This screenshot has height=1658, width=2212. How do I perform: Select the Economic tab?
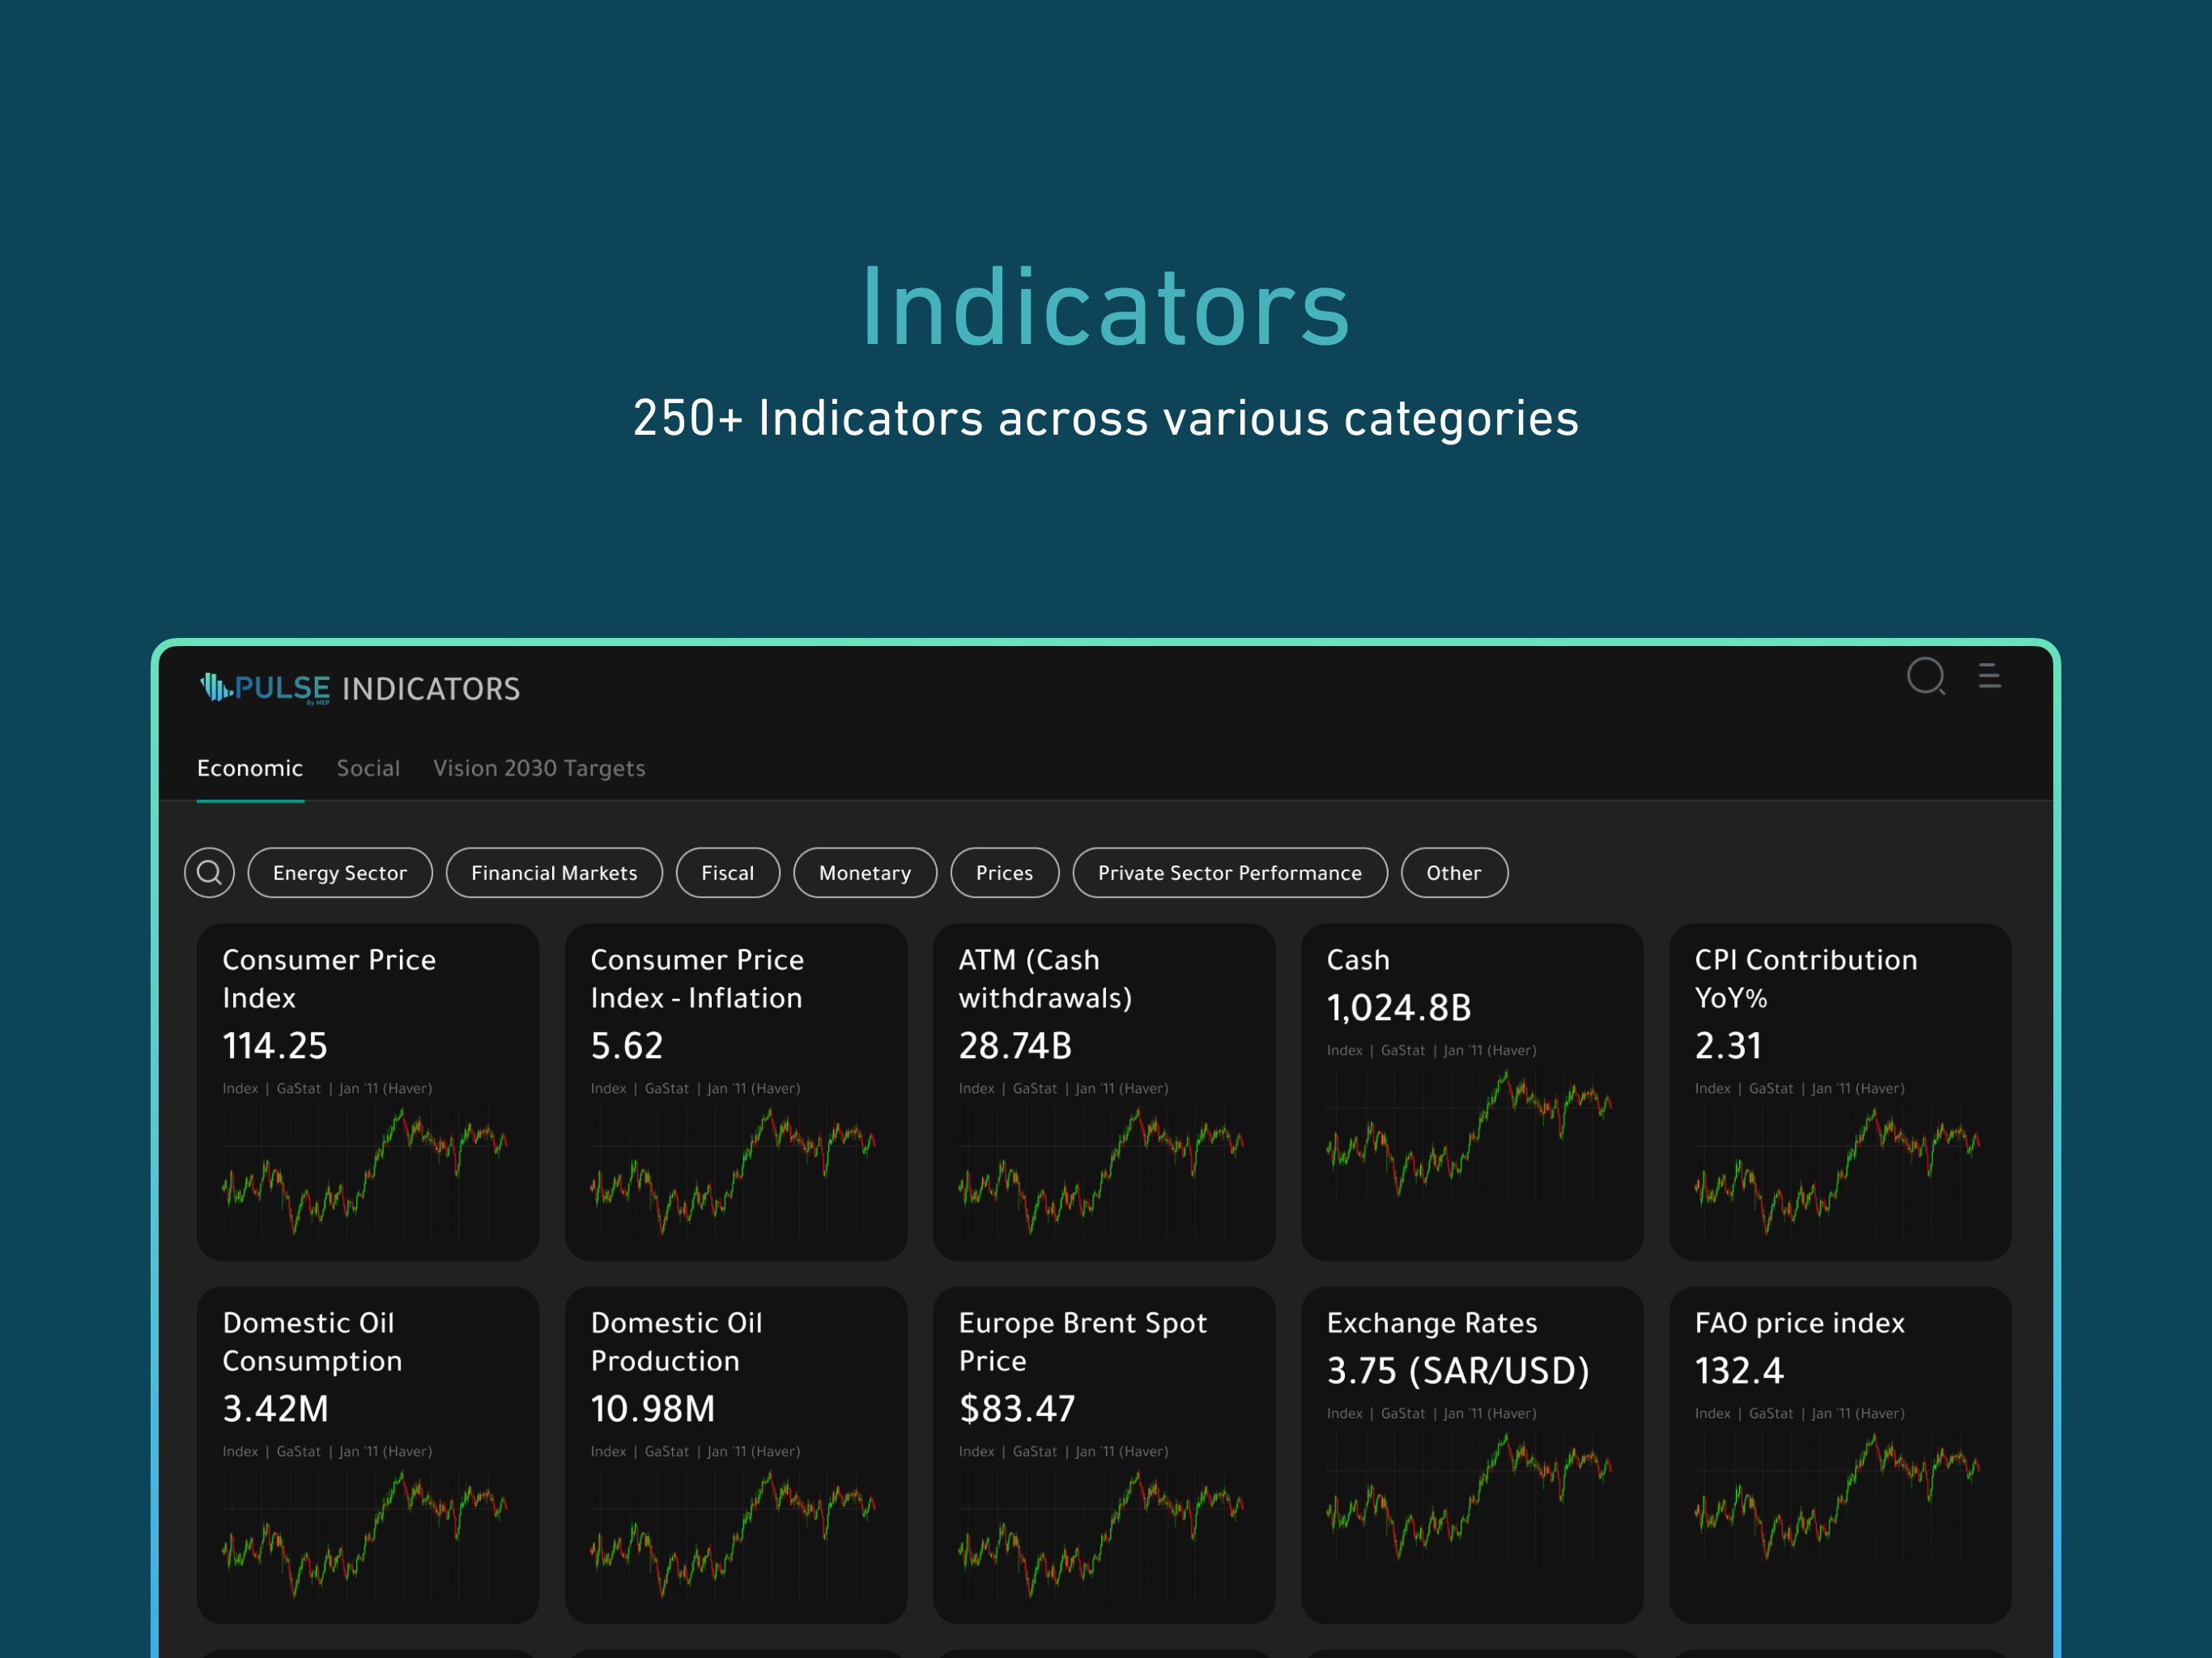(250, 768)
